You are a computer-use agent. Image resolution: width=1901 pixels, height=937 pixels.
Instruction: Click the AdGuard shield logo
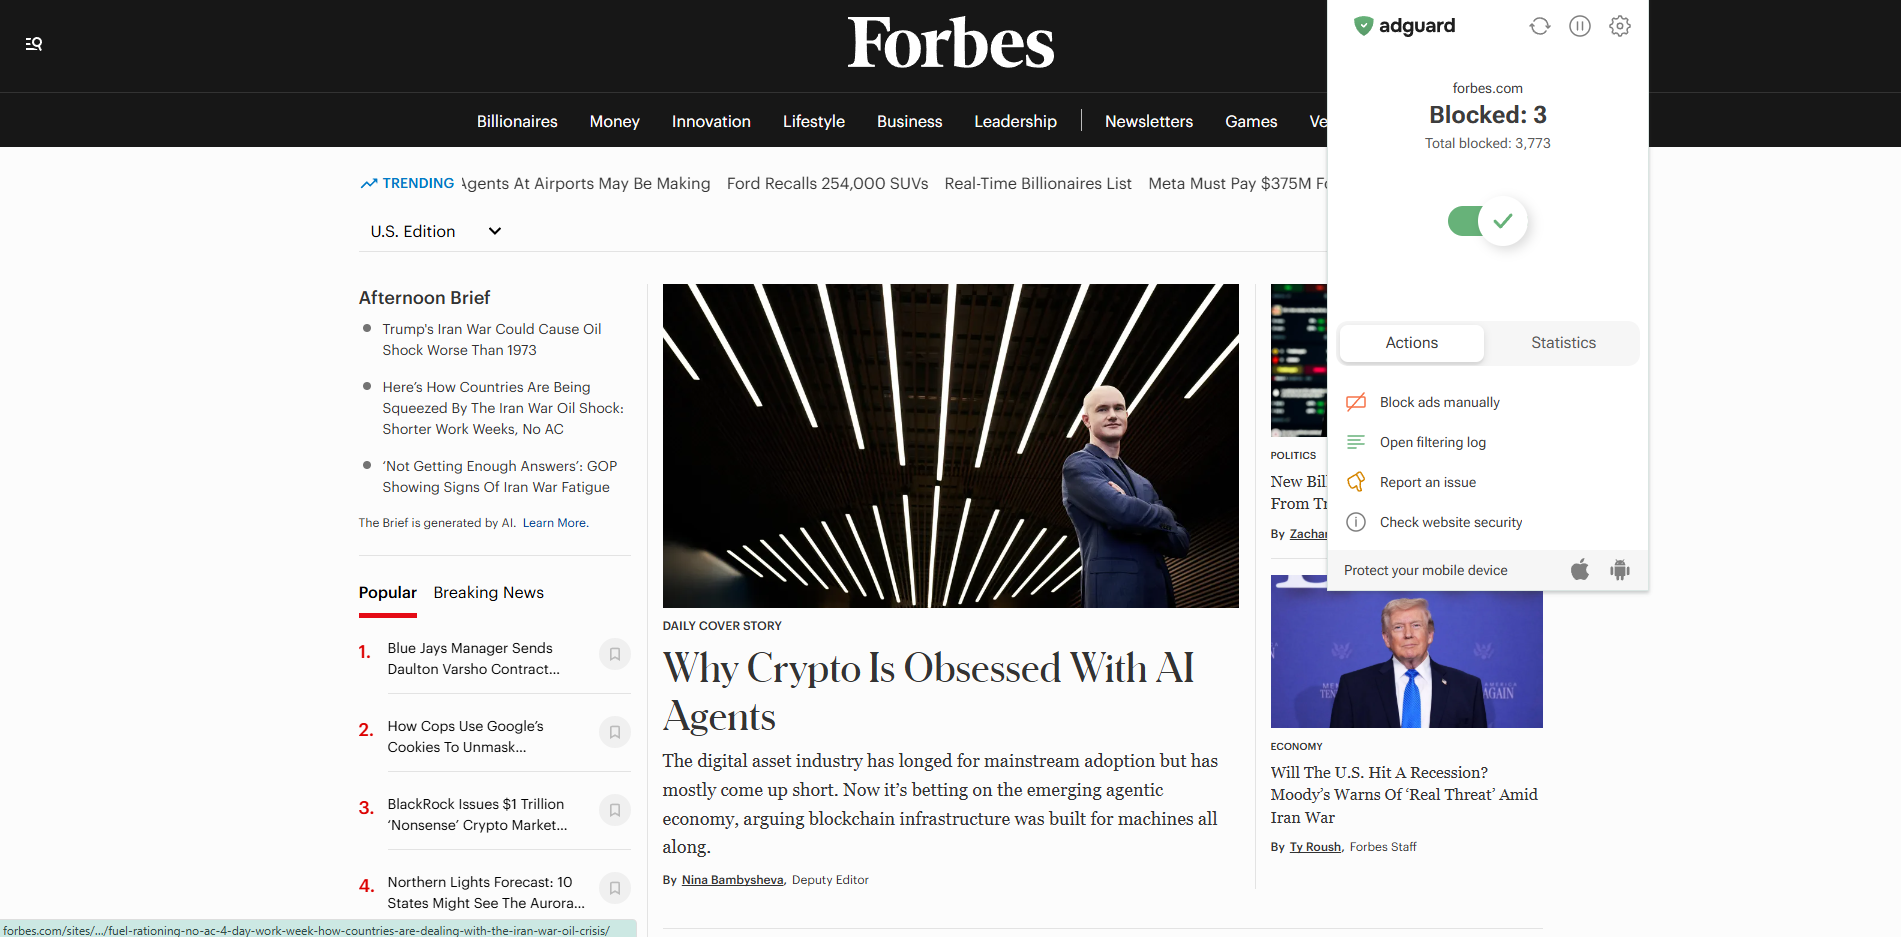(x=1363, y=25)
